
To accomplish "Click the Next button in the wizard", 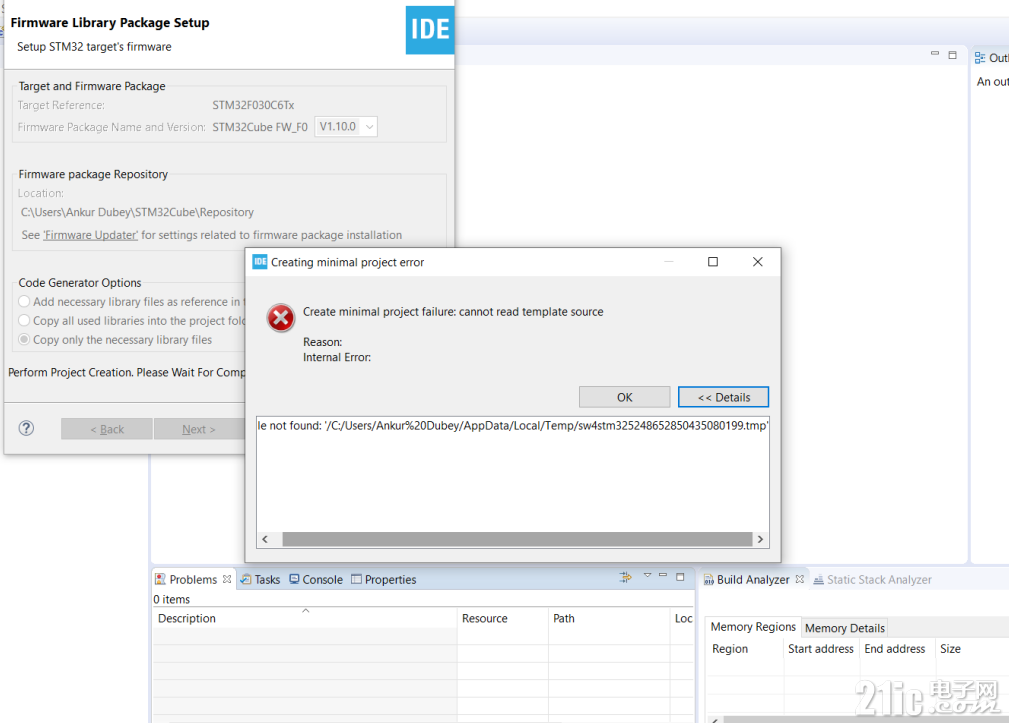I will [x=199, y=429].
